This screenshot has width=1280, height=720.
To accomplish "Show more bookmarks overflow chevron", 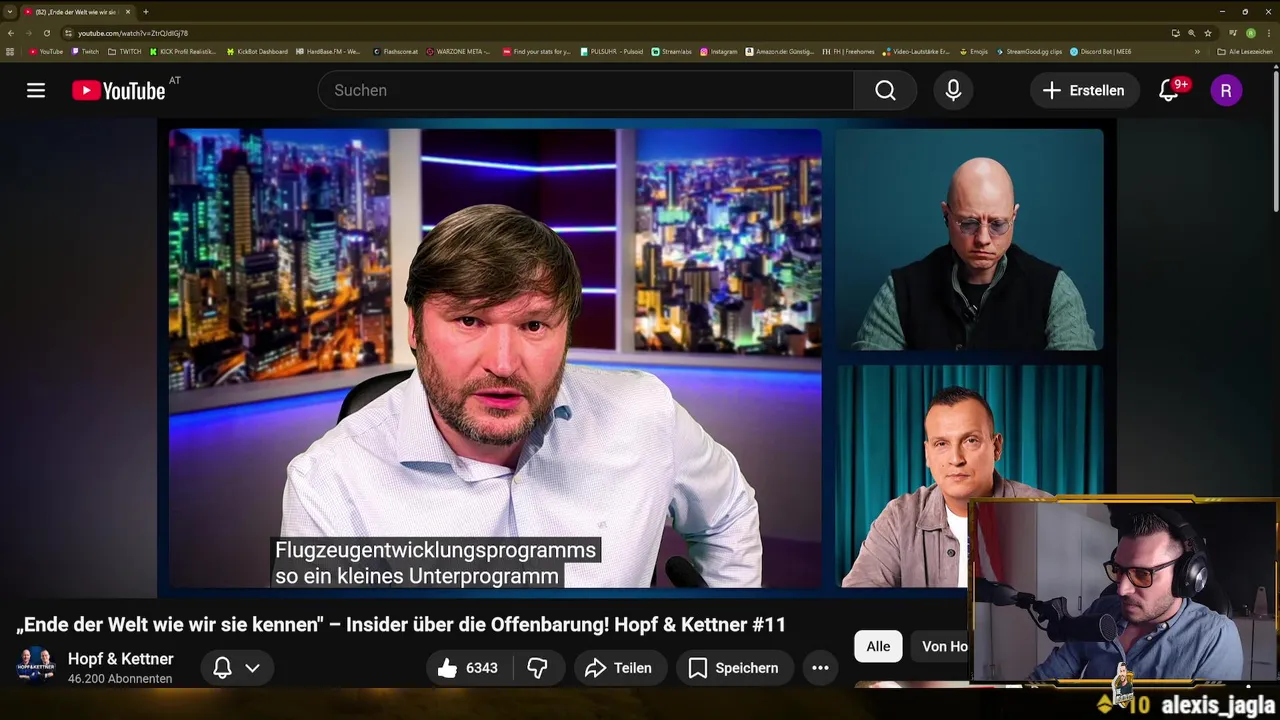I will click(1197, 51).
